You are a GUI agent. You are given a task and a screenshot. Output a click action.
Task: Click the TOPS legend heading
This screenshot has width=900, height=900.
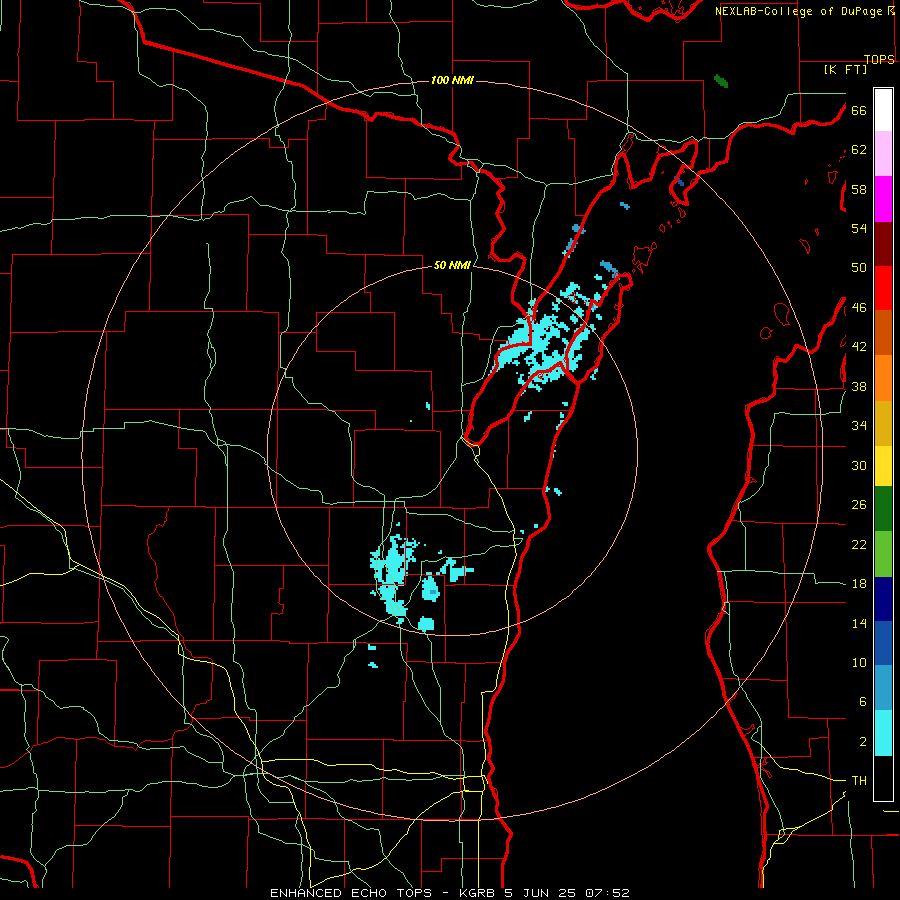(879, 59)
